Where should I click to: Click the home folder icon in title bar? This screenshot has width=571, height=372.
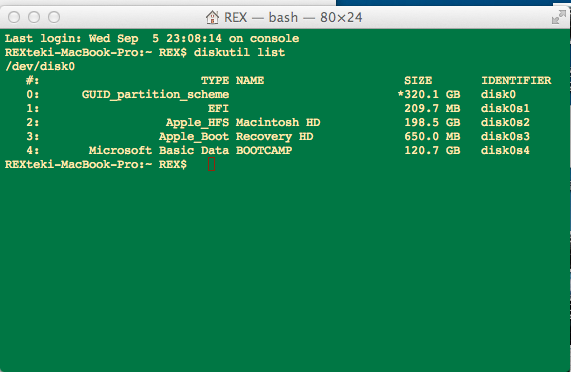coord(212,17)
